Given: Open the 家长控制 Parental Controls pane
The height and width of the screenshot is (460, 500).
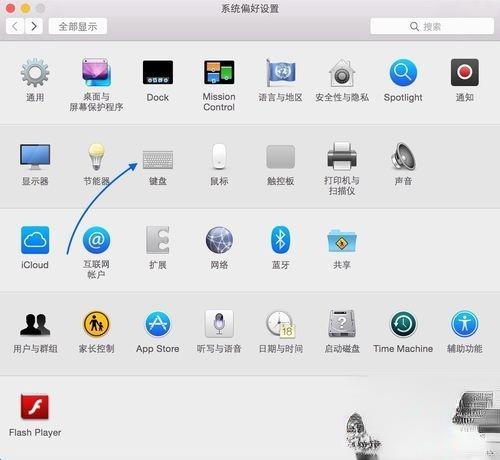Looking at the screenshot, I should point(96,324).
